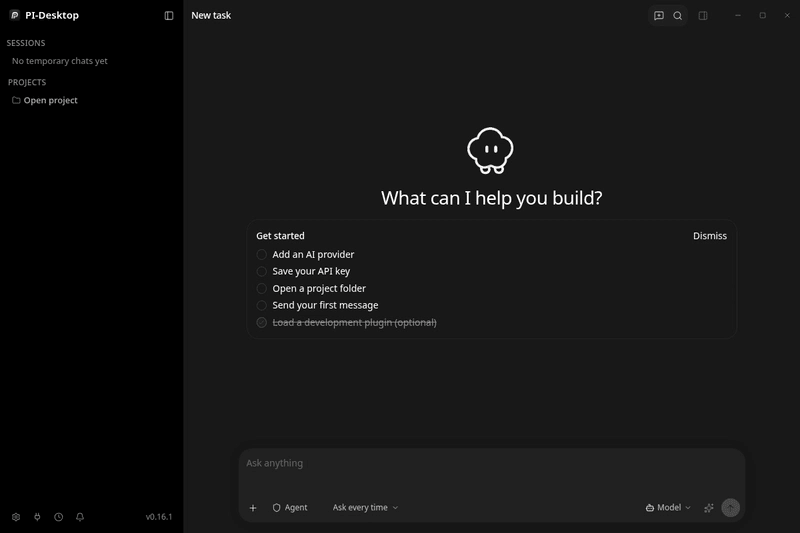Check the Send your first message circle
Viewport: 800px width, 533px height.
pos(262,305)
